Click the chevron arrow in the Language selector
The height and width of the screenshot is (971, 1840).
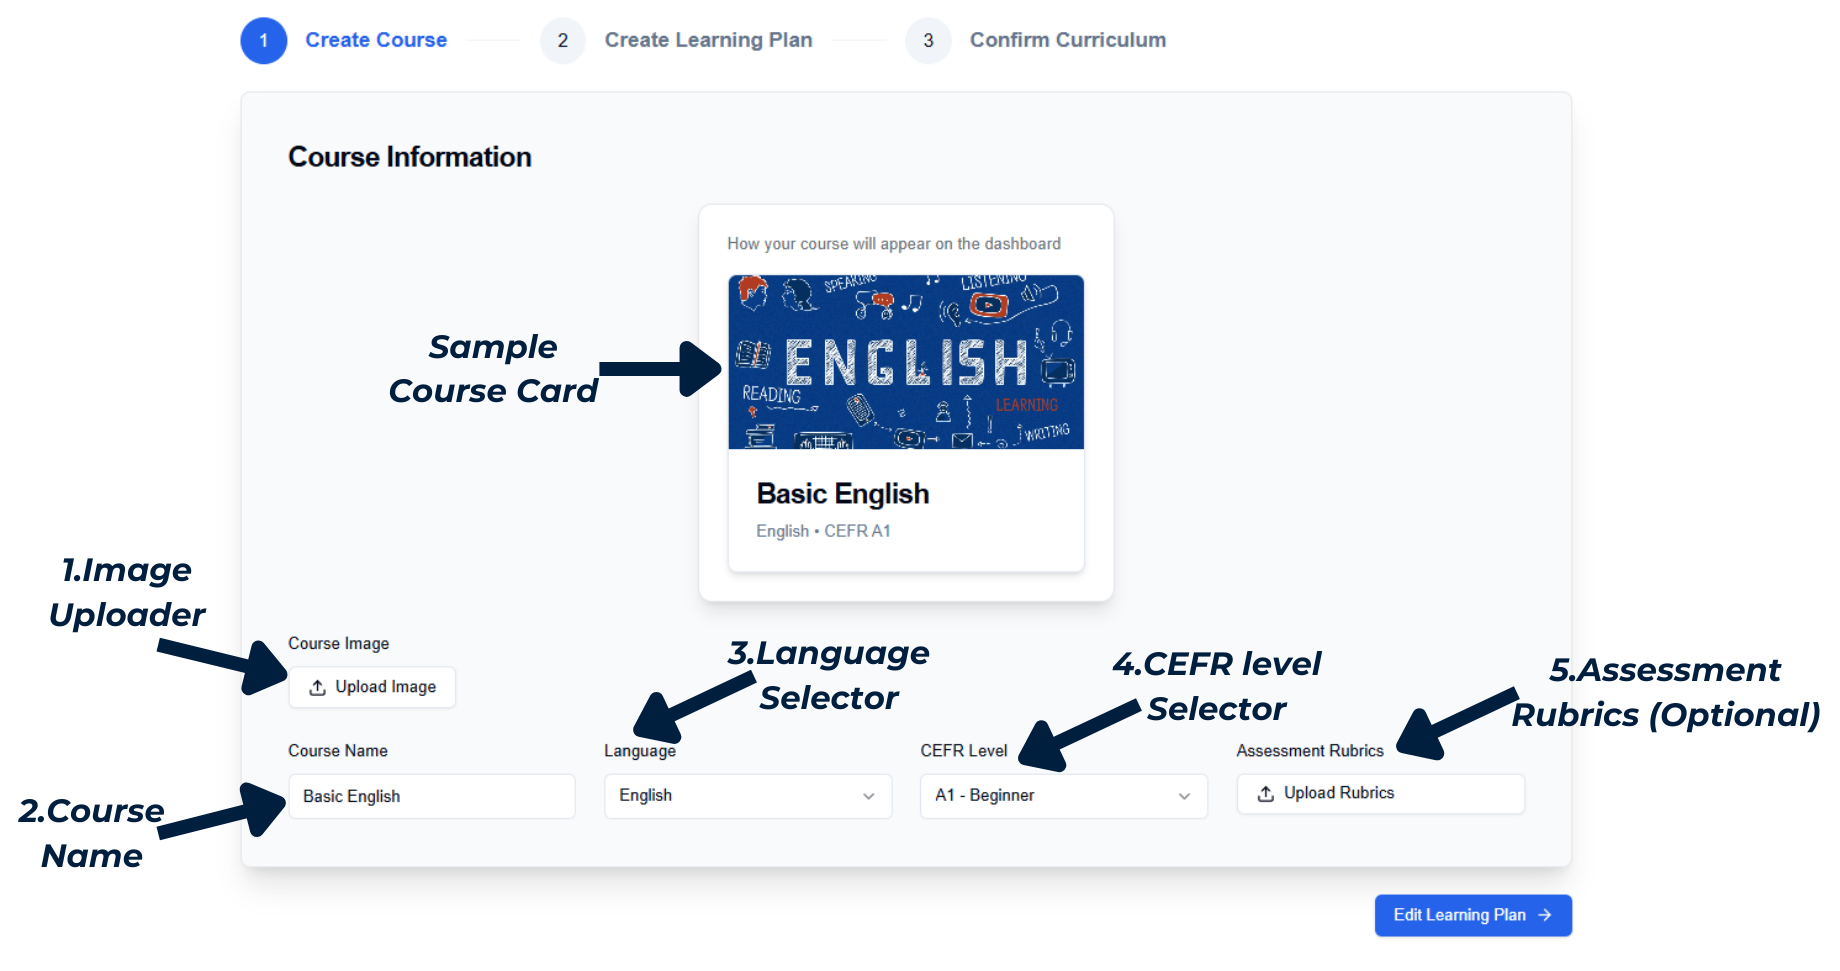(869, 796)
